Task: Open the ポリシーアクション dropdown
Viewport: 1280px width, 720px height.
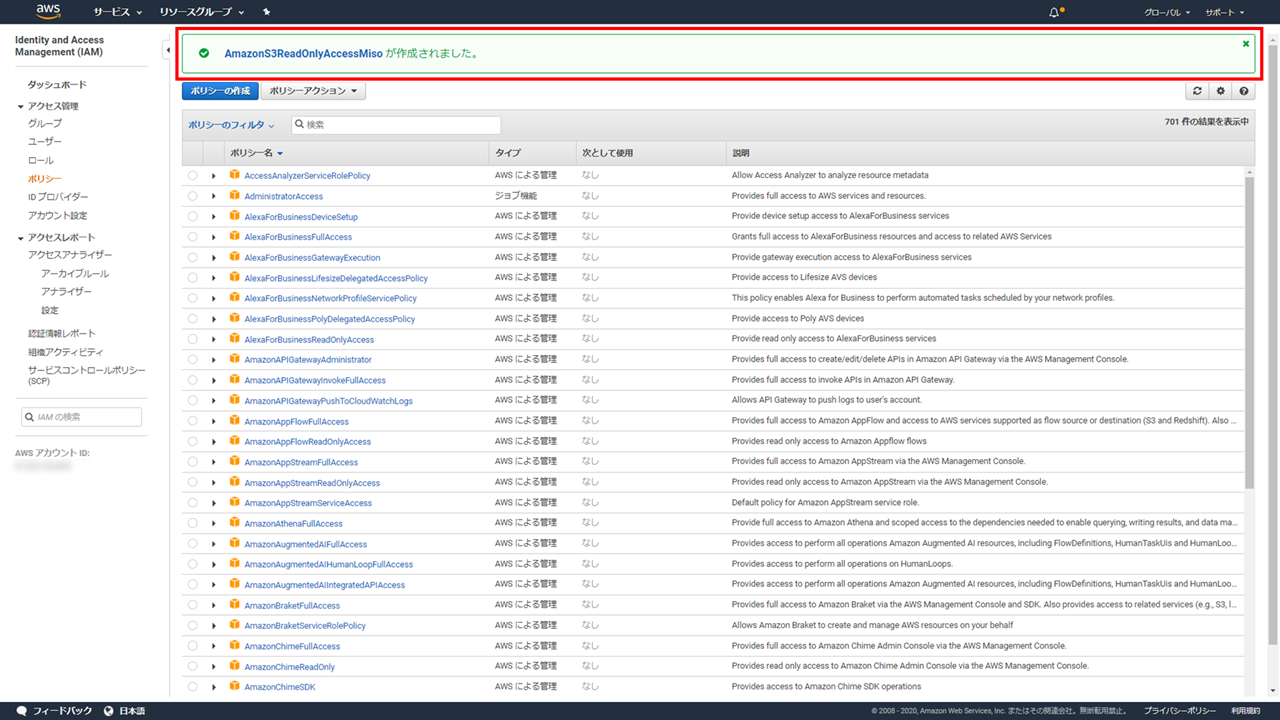Action: click(x=313, y=91)
